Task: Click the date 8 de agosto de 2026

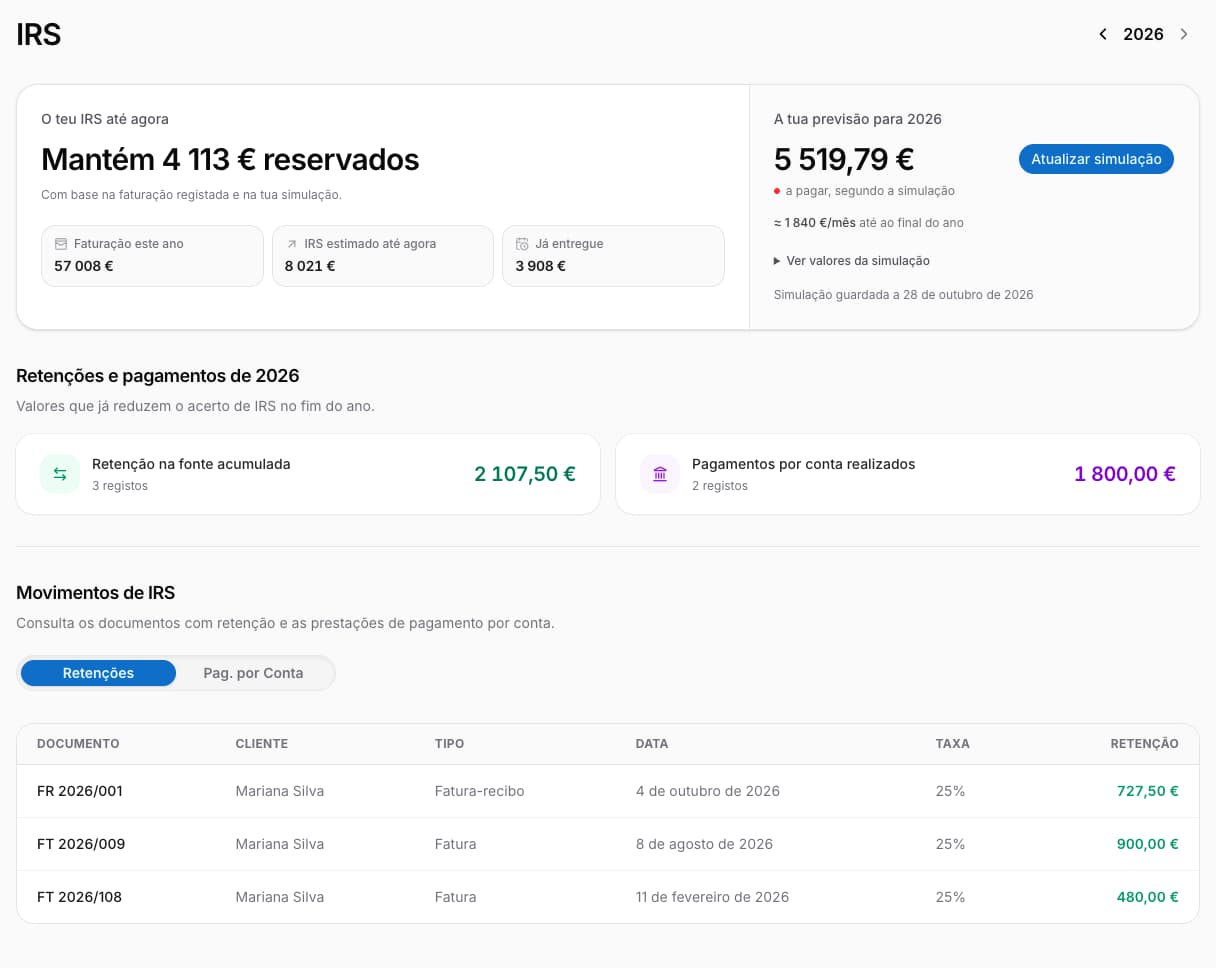Action: pos(704,844)
